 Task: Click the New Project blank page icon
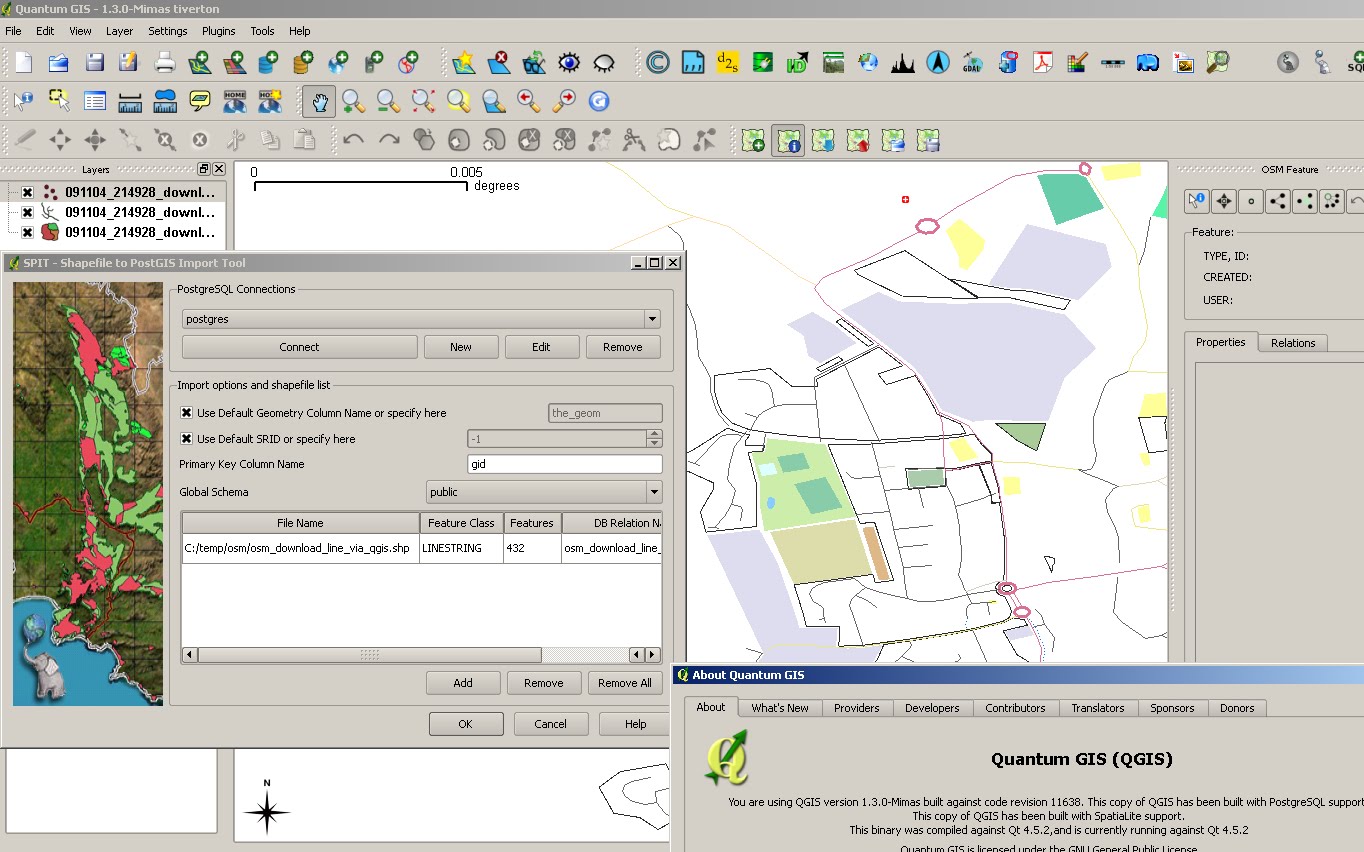[23, 63]
